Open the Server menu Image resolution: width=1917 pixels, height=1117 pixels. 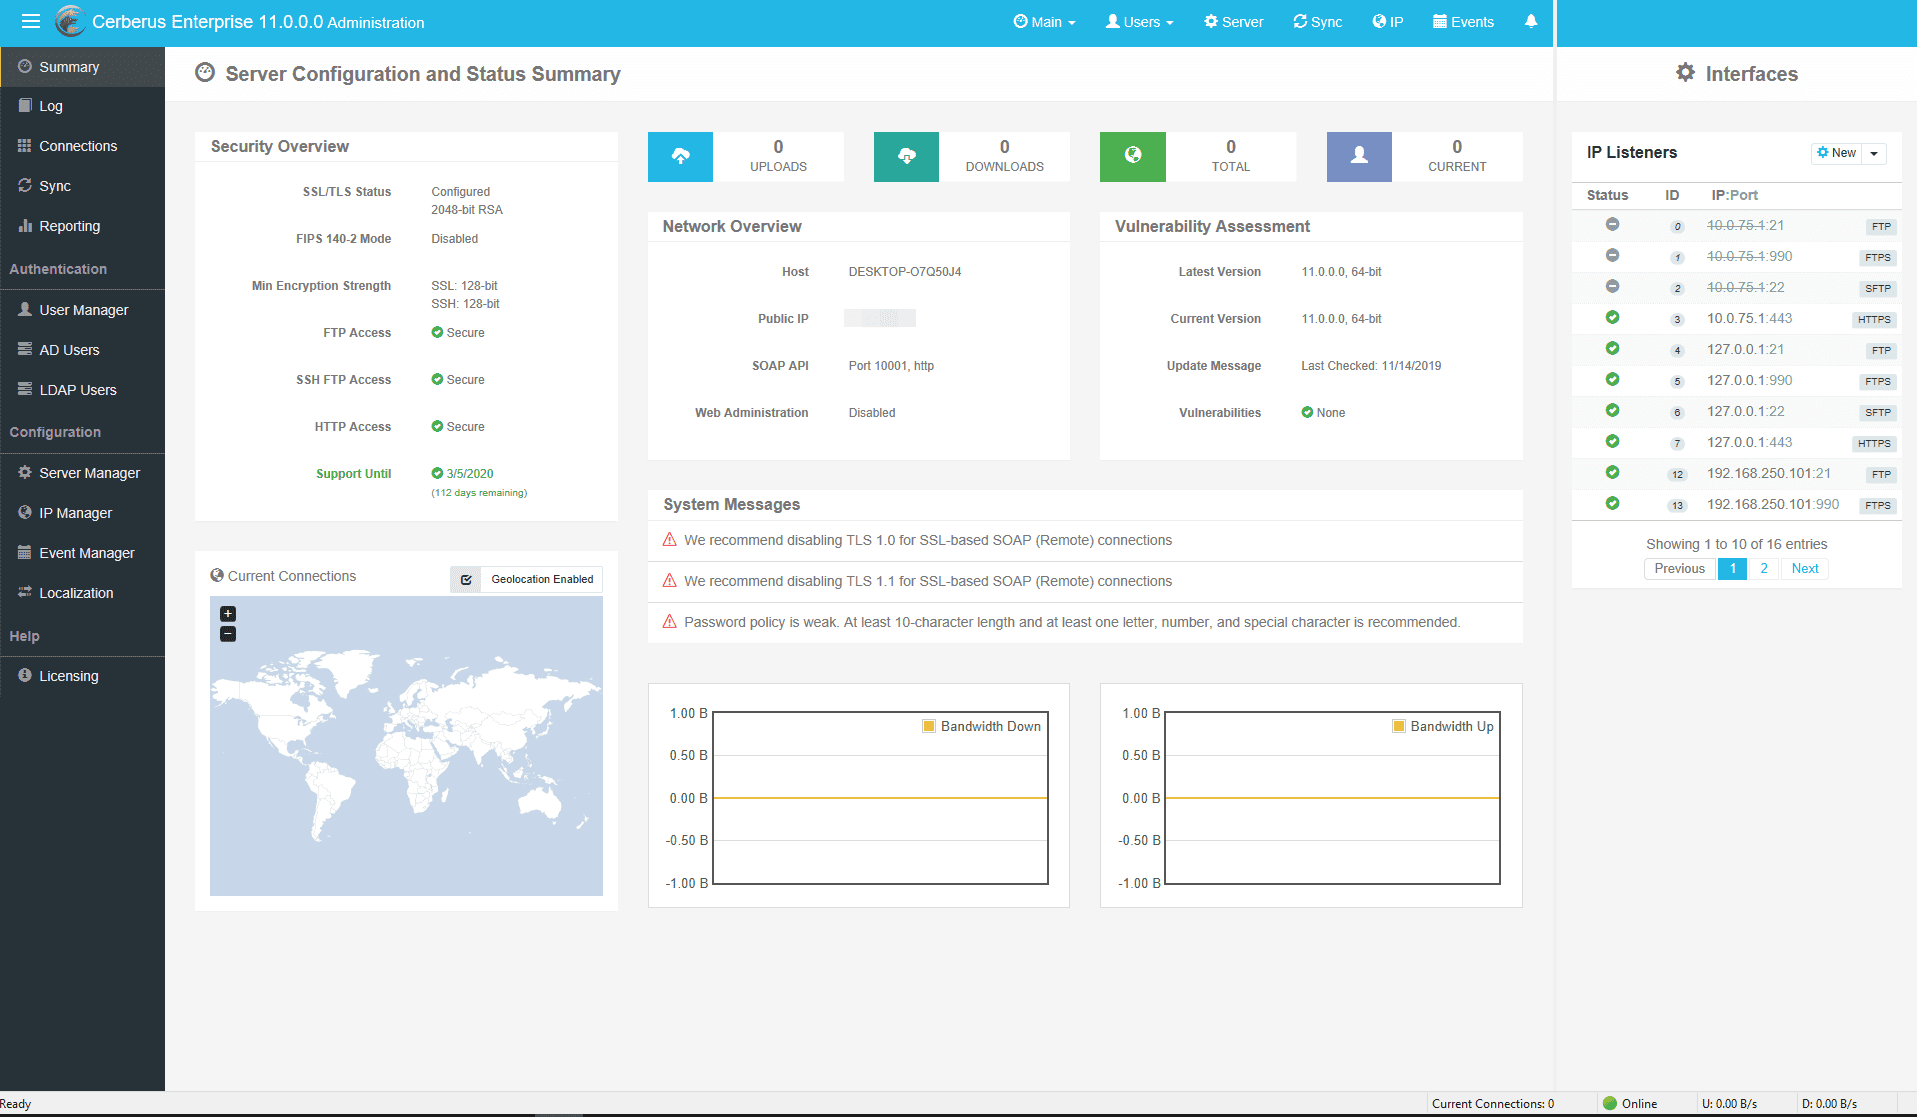[1233, 22]
